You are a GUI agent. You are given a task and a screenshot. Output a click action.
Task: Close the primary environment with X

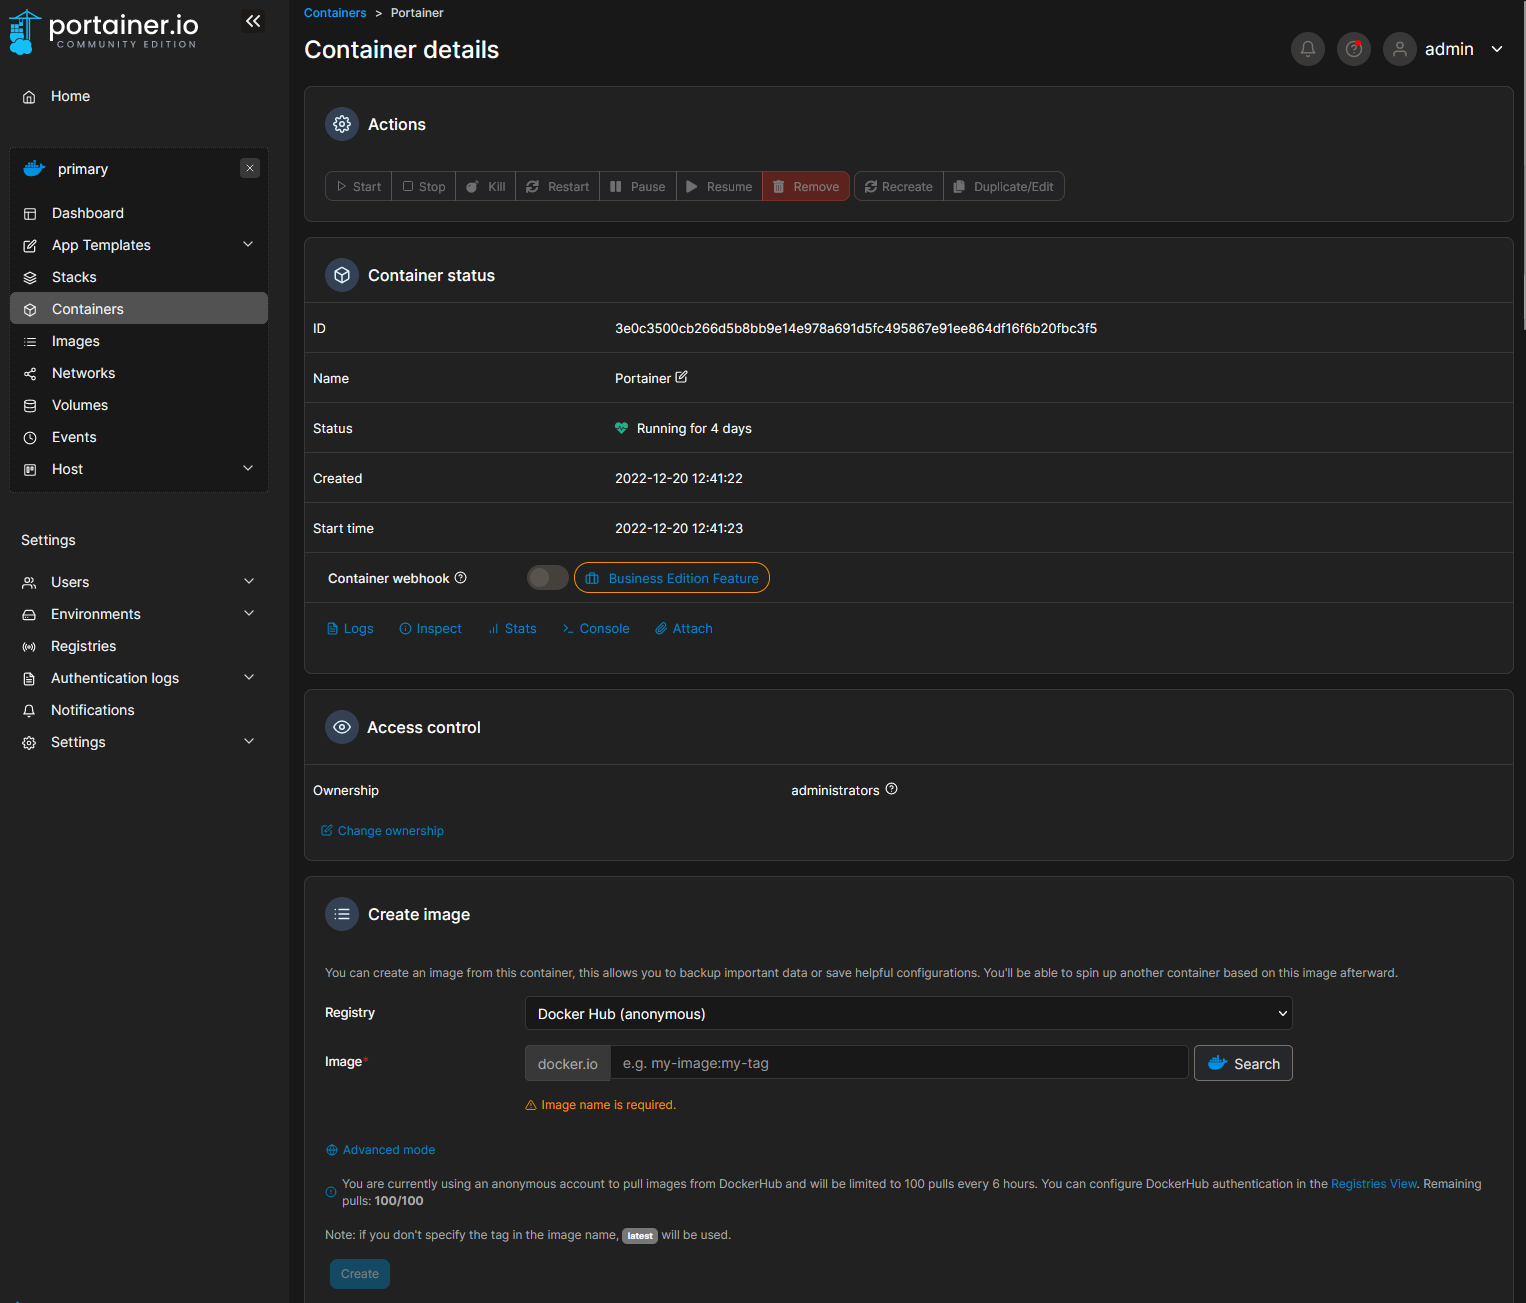click(x=250, y=168)
